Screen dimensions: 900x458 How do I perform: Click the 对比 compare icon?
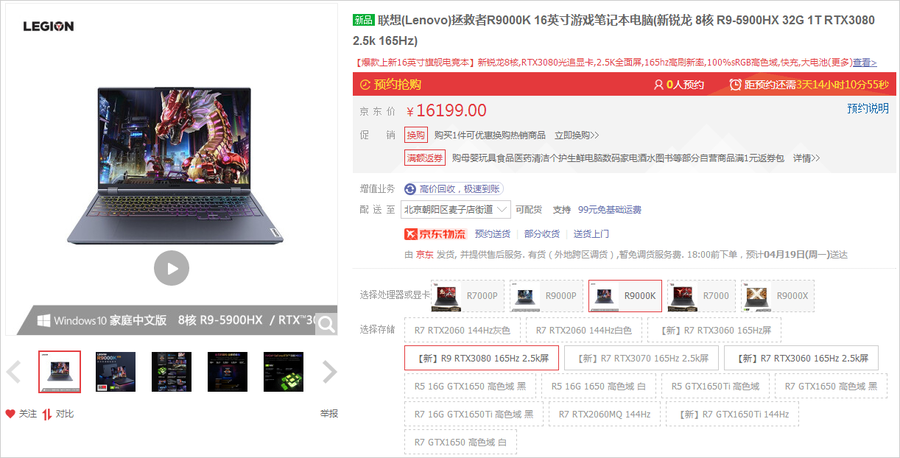[x=47, y=414]
